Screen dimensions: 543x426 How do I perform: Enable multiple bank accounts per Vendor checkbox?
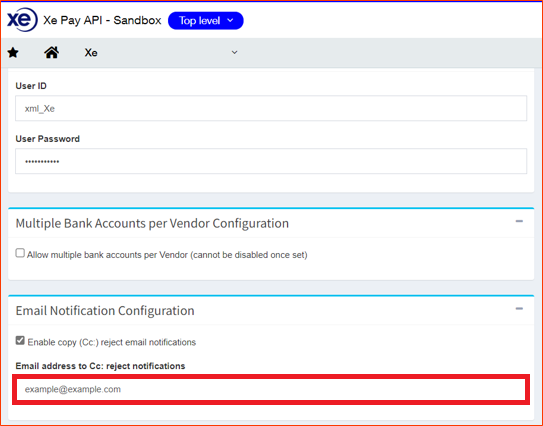click(x=20, y=253)
